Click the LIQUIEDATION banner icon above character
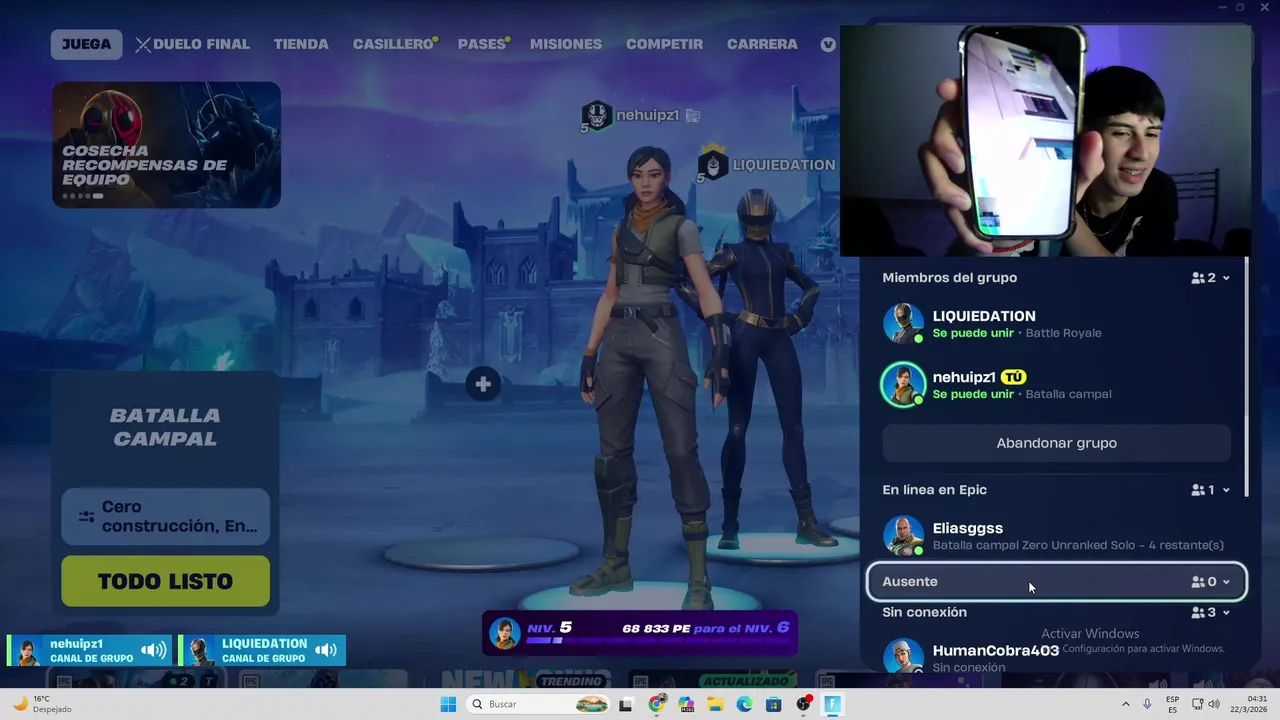This screenshot has width=1280, height=720. tap(712, 163)
